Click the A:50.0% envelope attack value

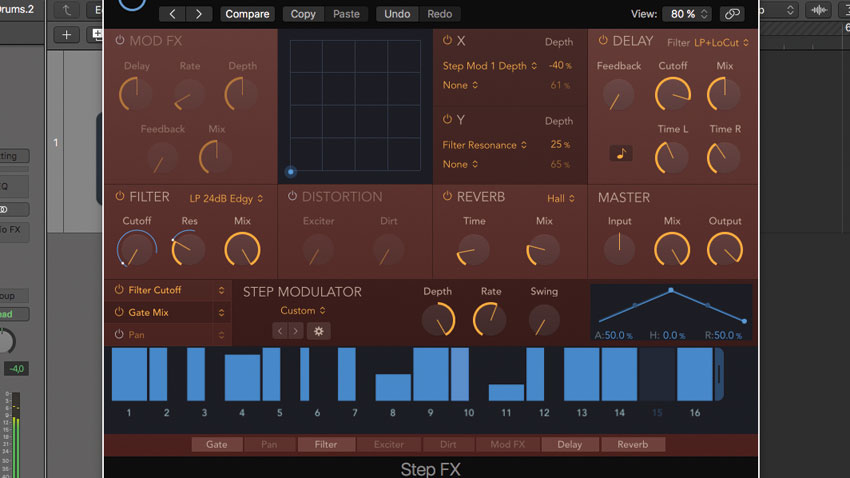(614, 335)
